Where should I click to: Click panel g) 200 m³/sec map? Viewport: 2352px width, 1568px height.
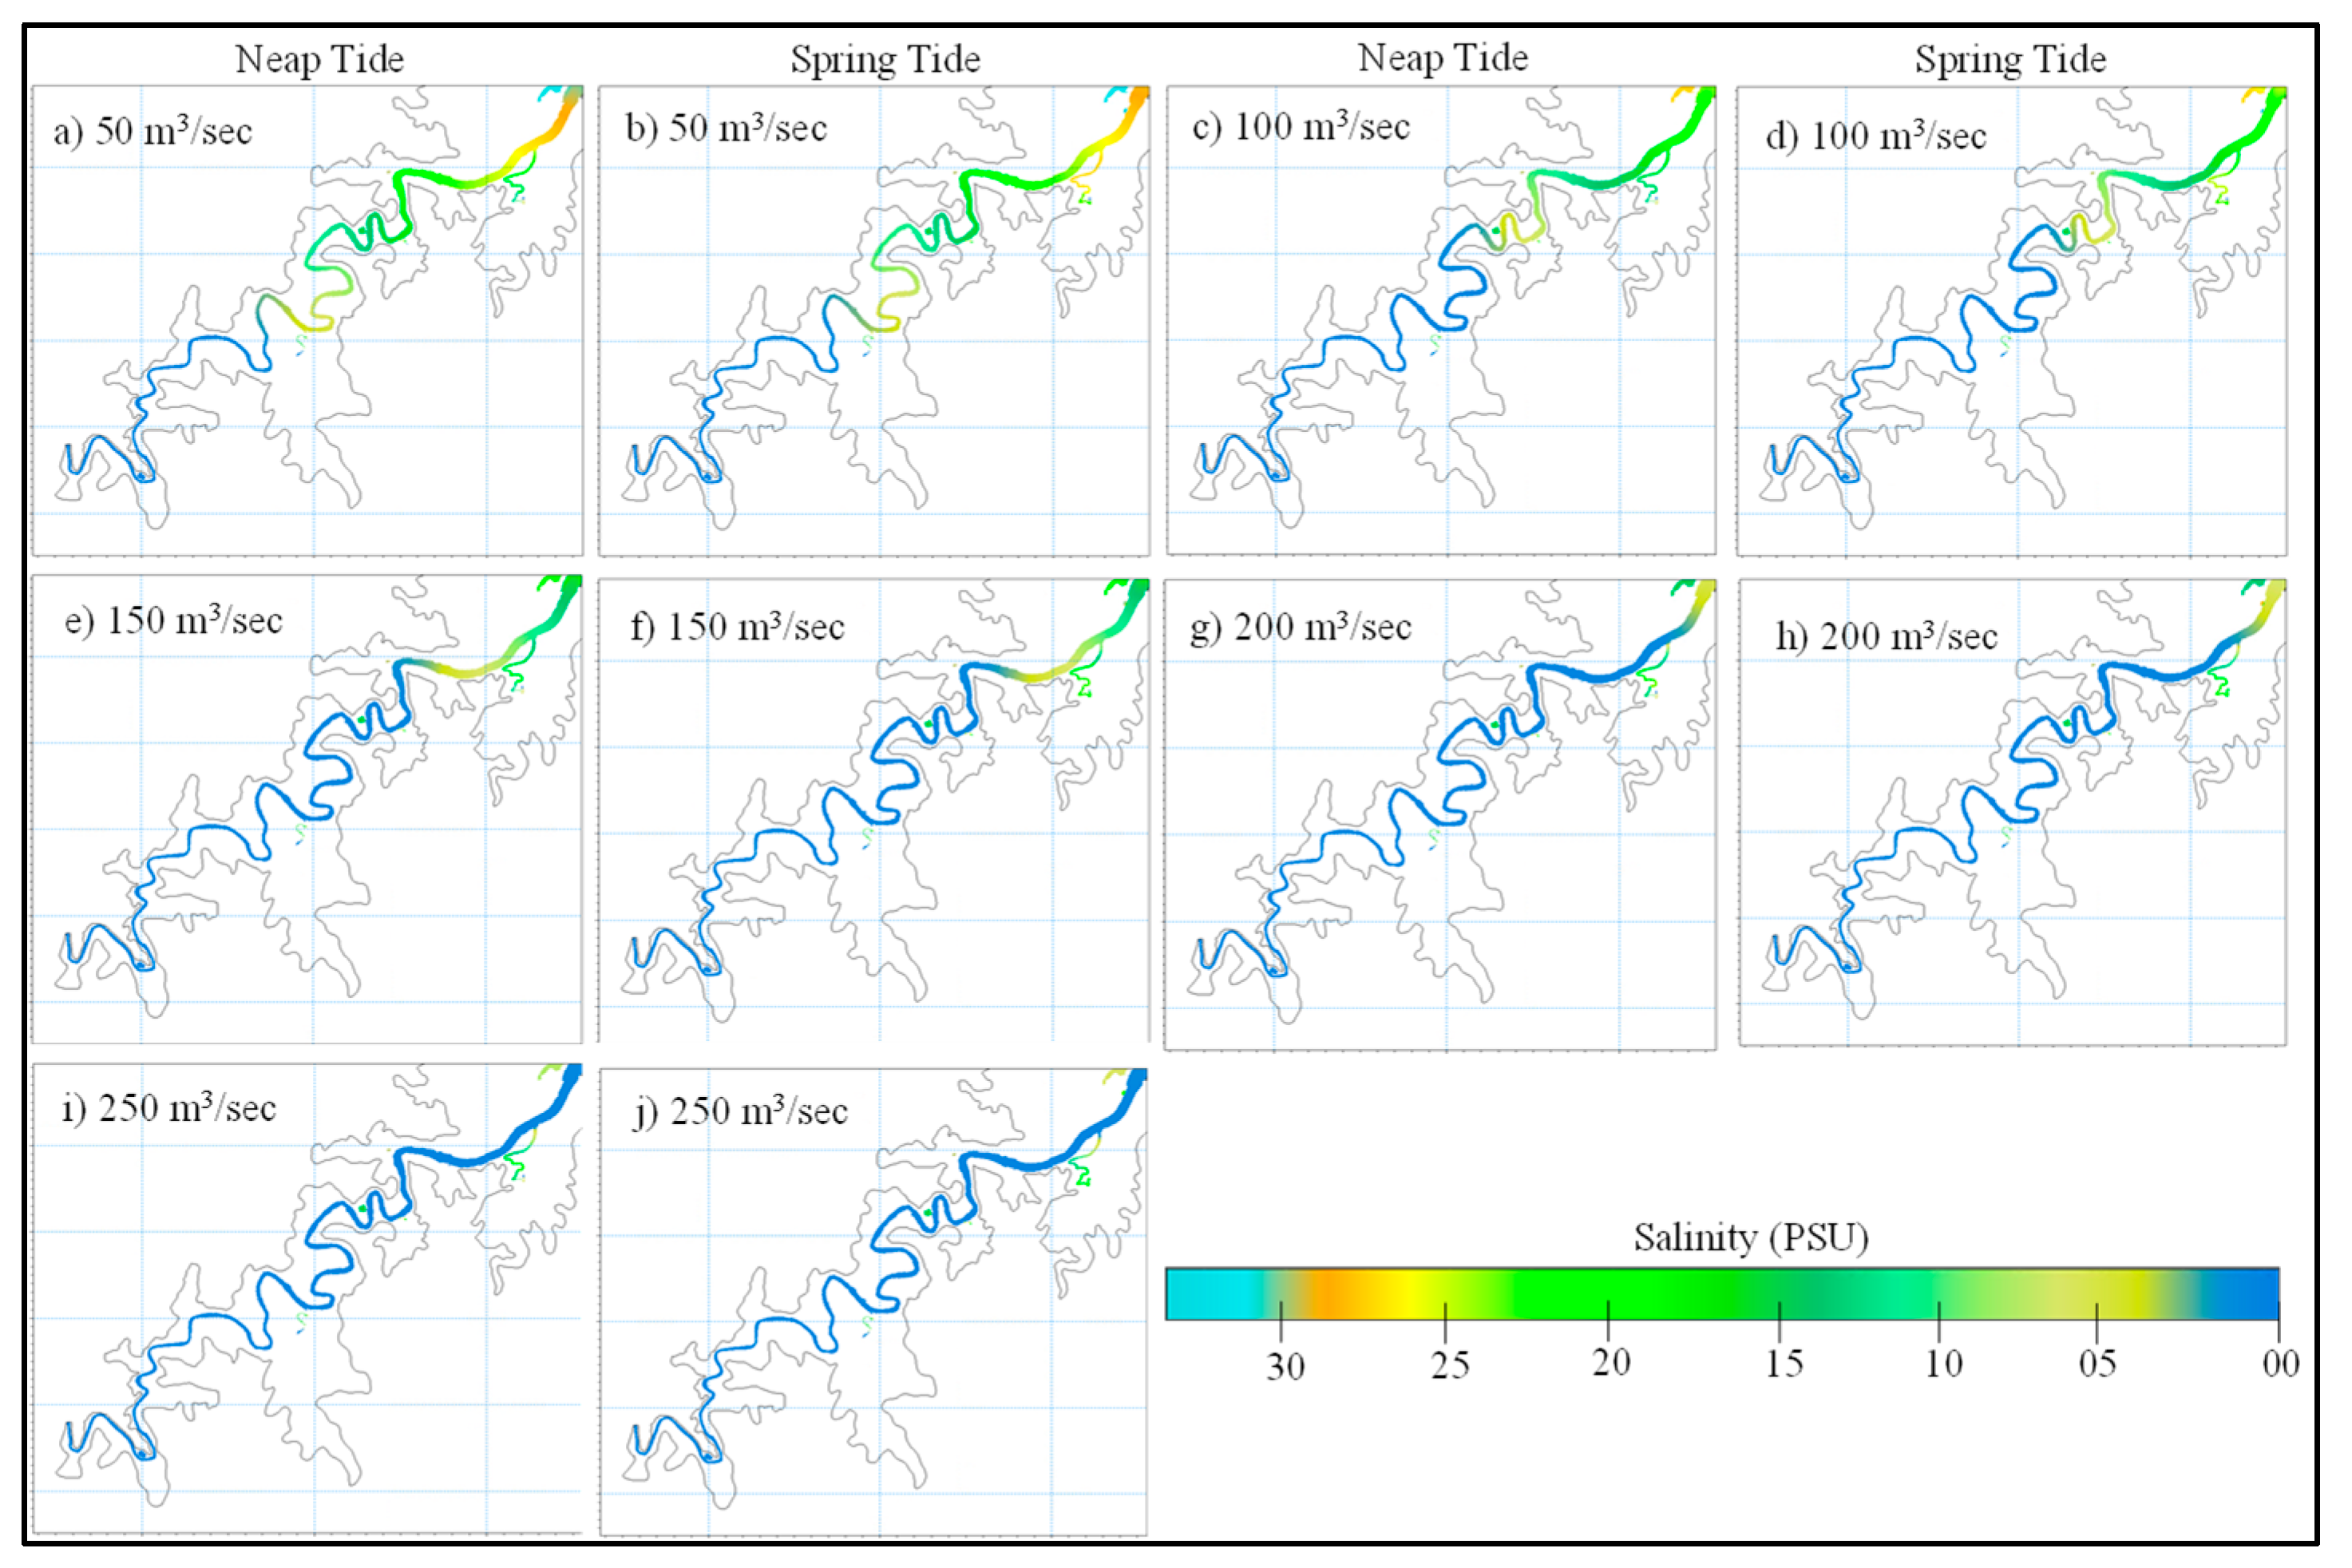pos(1441,814)
